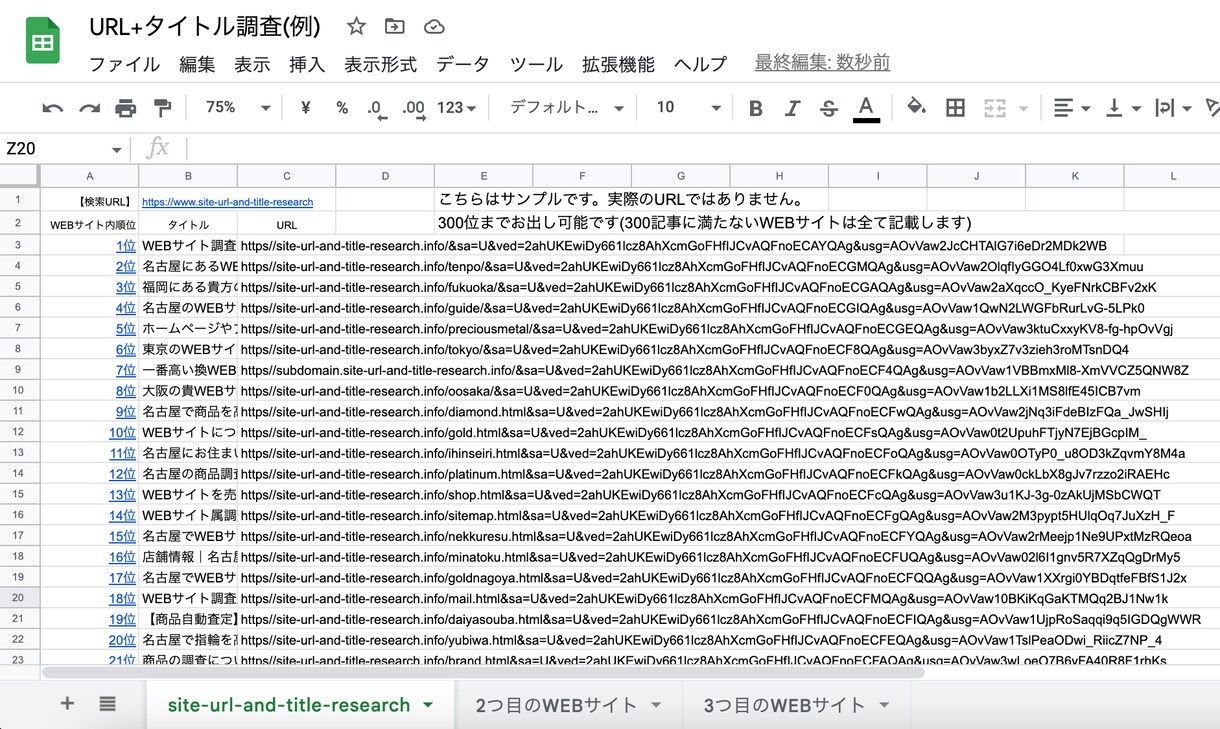Viewport: 1220px width, 729px height.
Task: Open fill color picker
Action: (x=916, y=108)
